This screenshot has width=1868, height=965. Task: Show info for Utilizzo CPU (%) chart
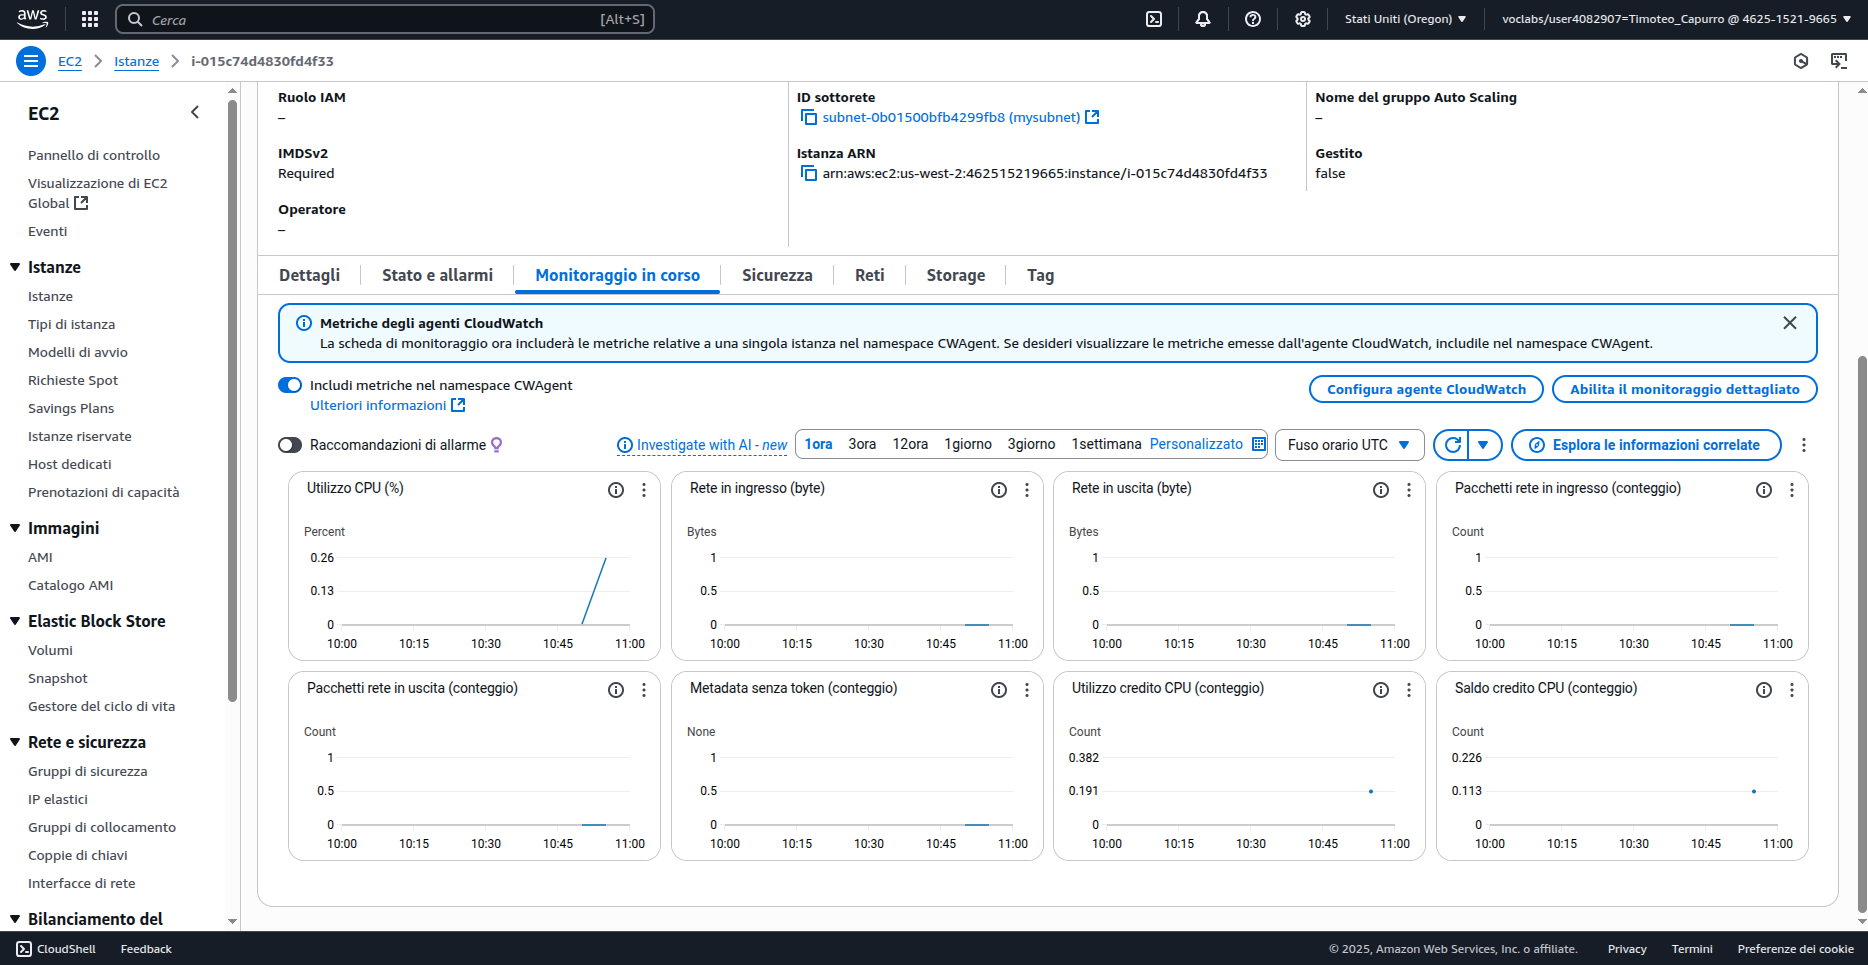616,490
